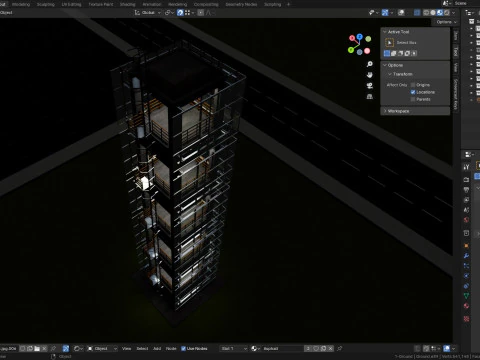The image size is (480, 360).
Task: Unlink material with X icon
Action: click(330, 348)
